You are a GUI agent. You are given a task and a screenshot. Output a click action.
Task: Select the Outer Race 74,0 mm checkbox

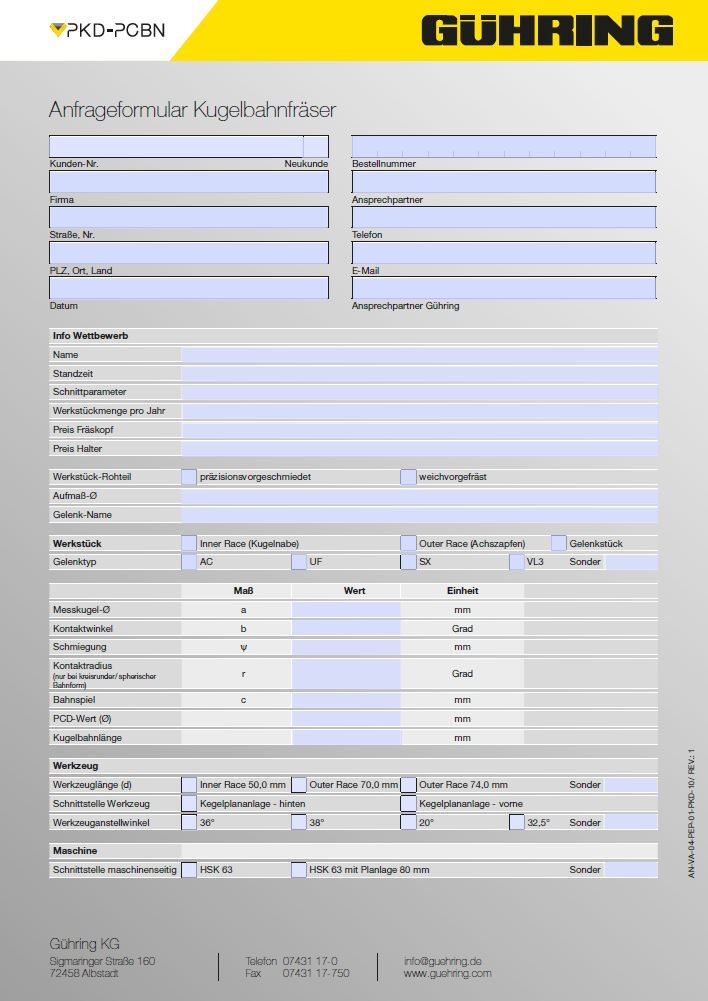point(408,785)
